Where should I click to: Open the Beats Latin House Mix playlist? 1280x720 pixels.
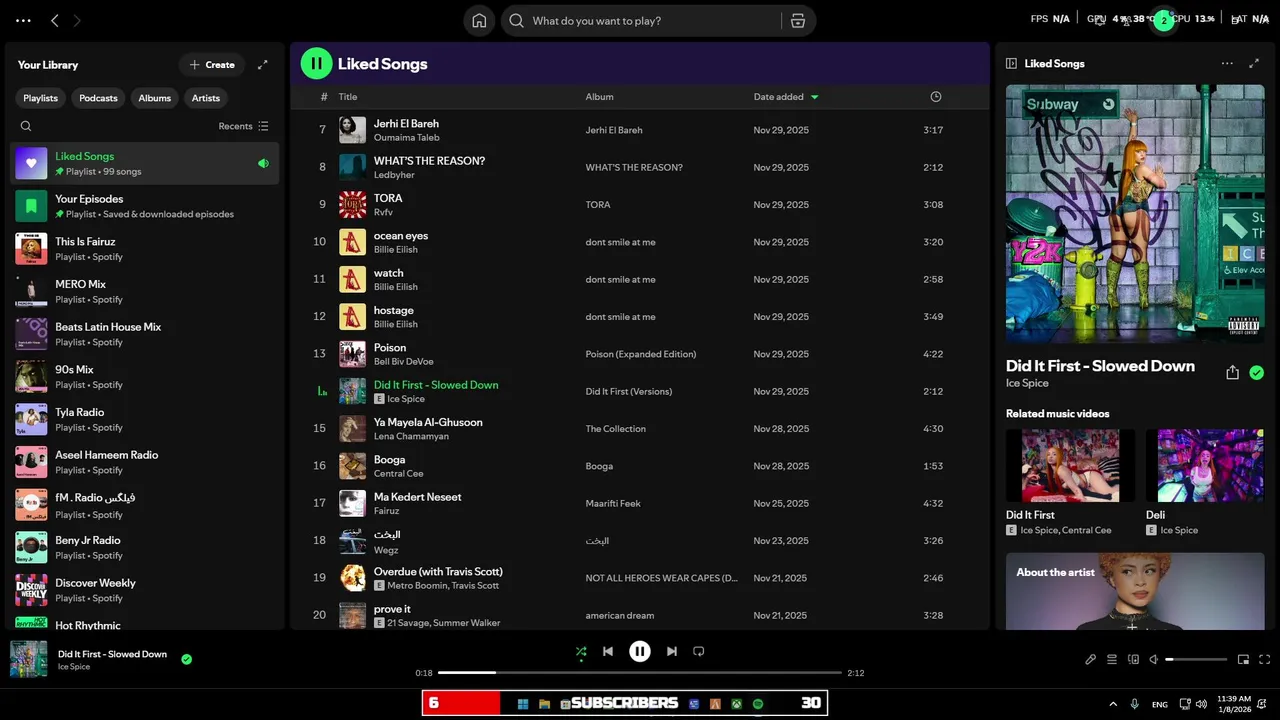[145, 334]
